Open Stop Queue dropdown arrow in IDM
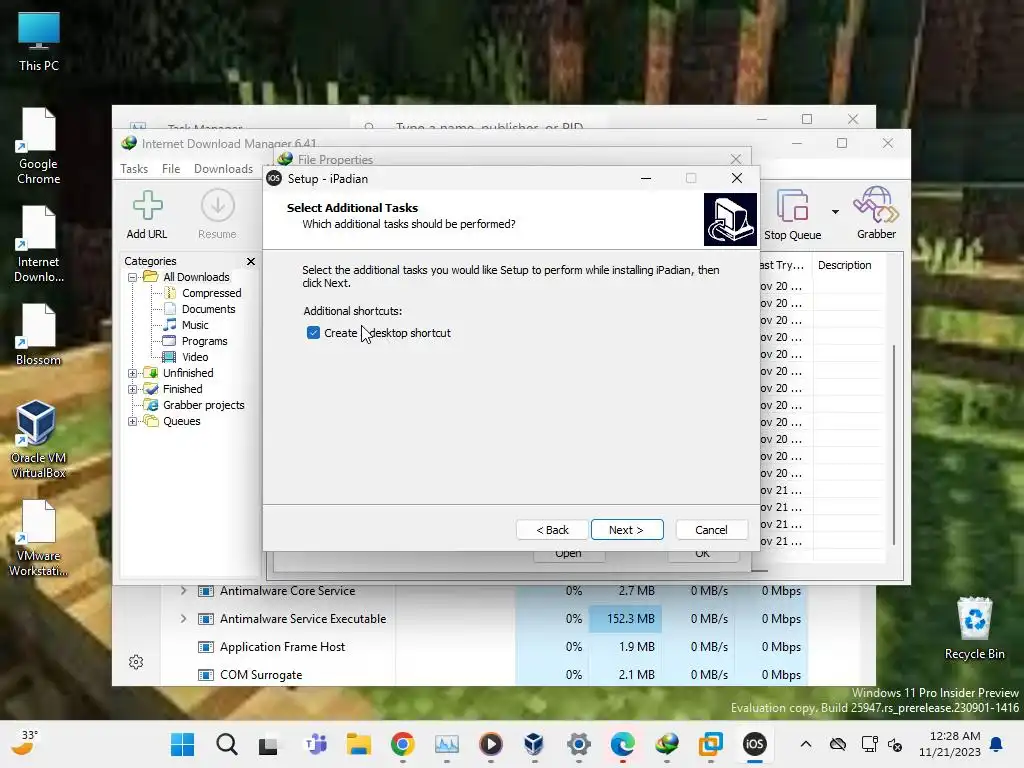Screen dimensions: 1024x768 (x=835, y=212)
